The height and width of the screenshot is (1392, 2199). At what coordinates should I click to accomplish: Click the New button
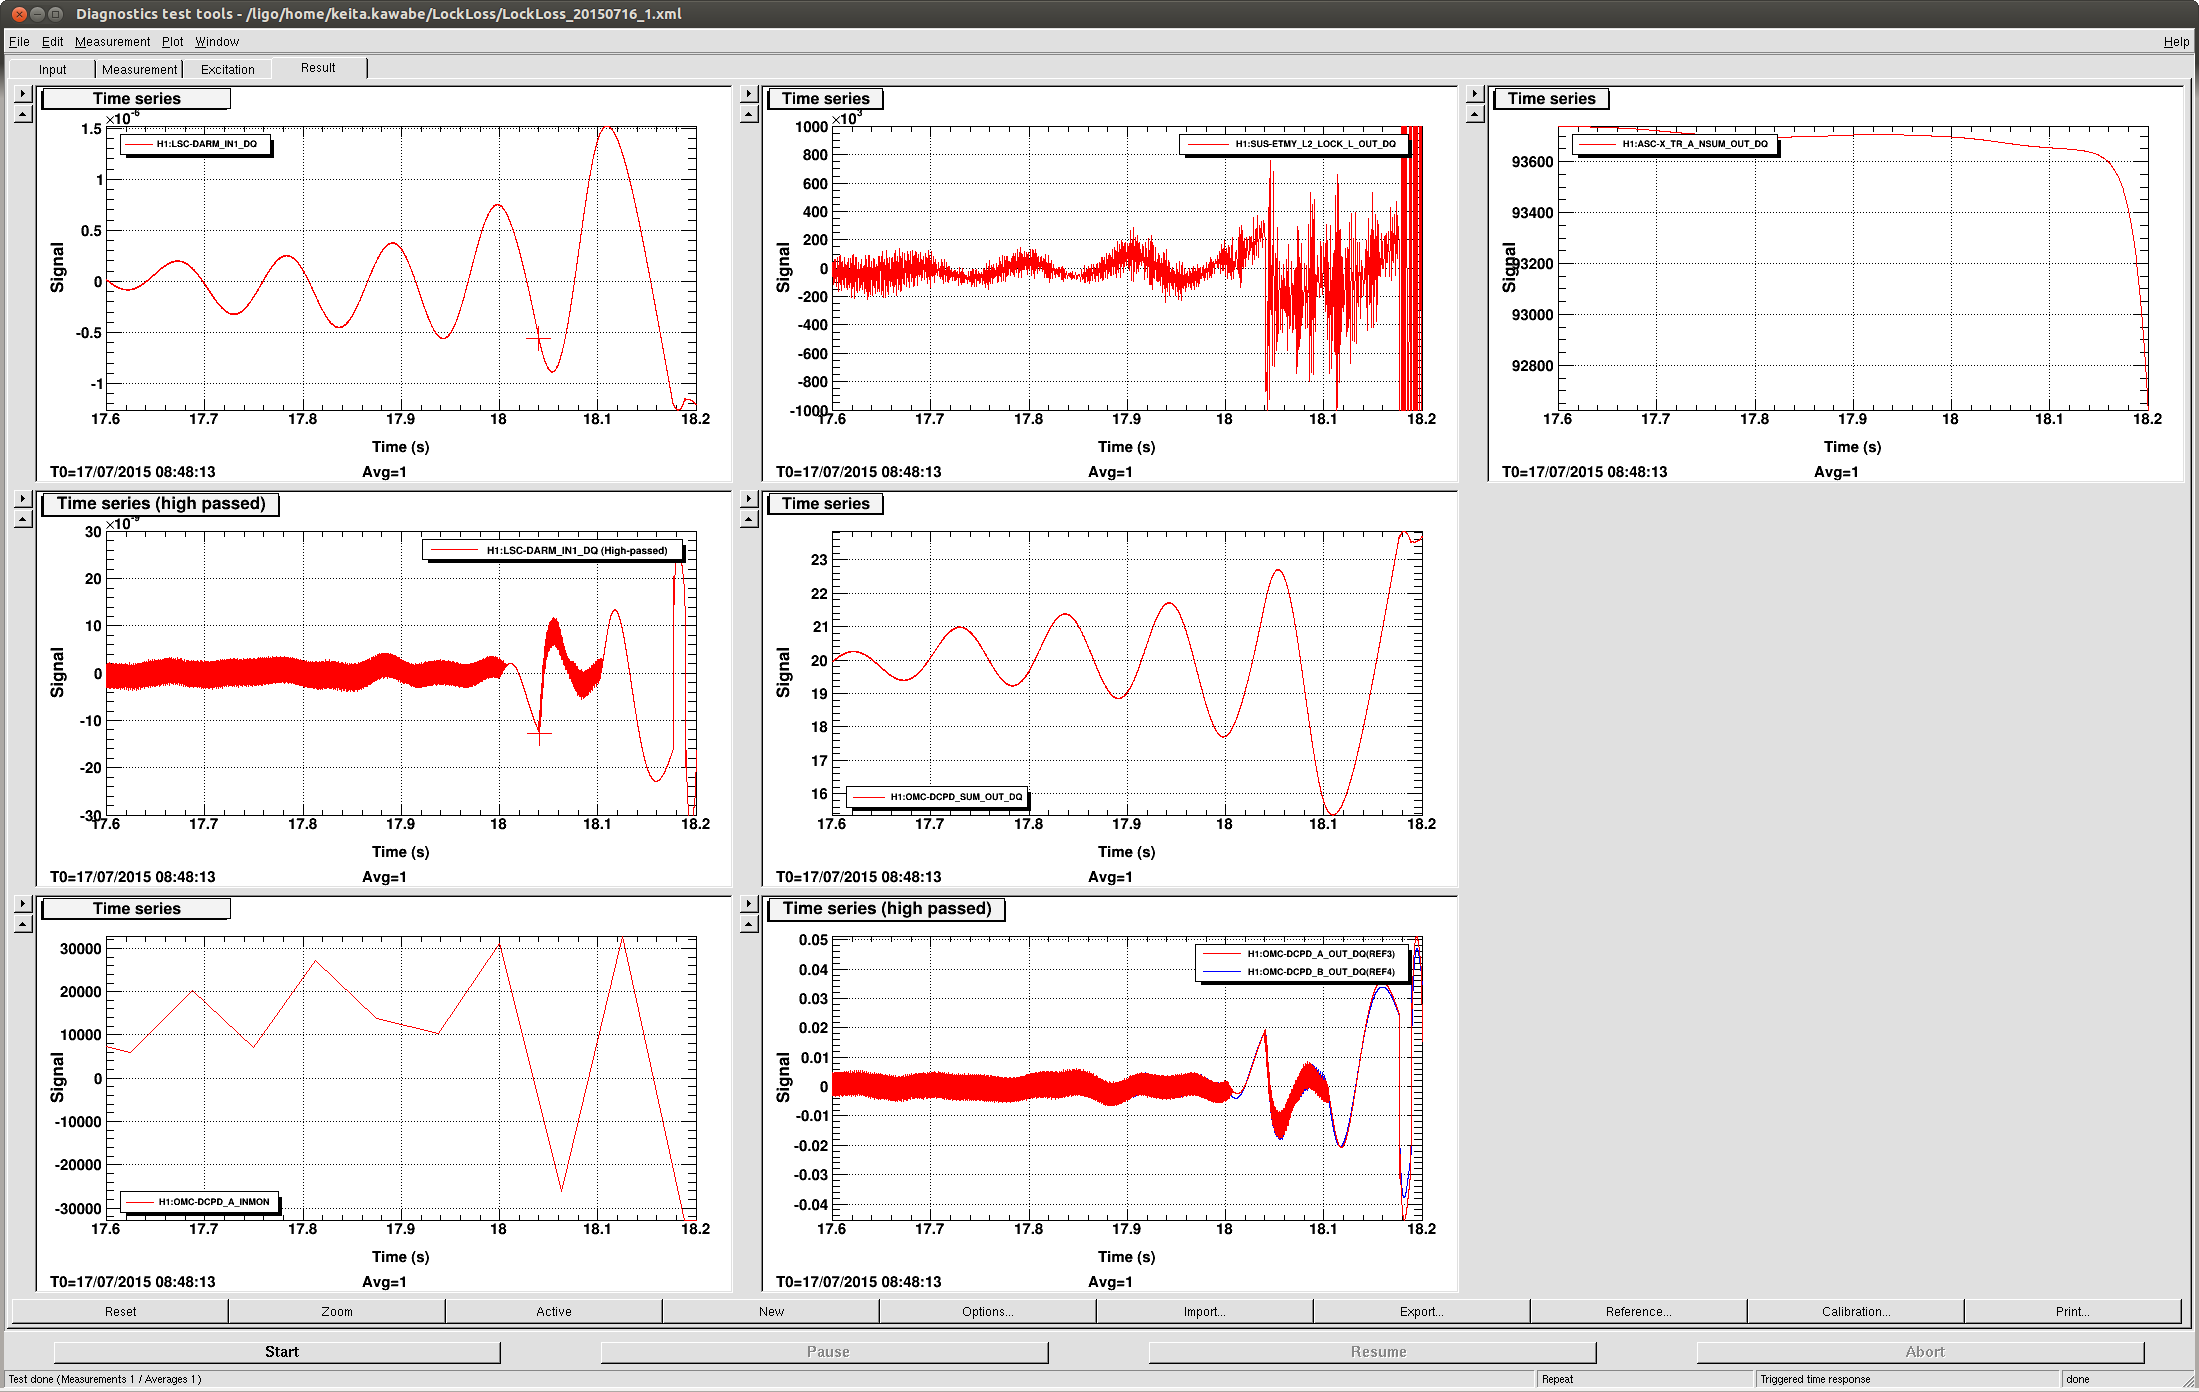click(771, 1311)
